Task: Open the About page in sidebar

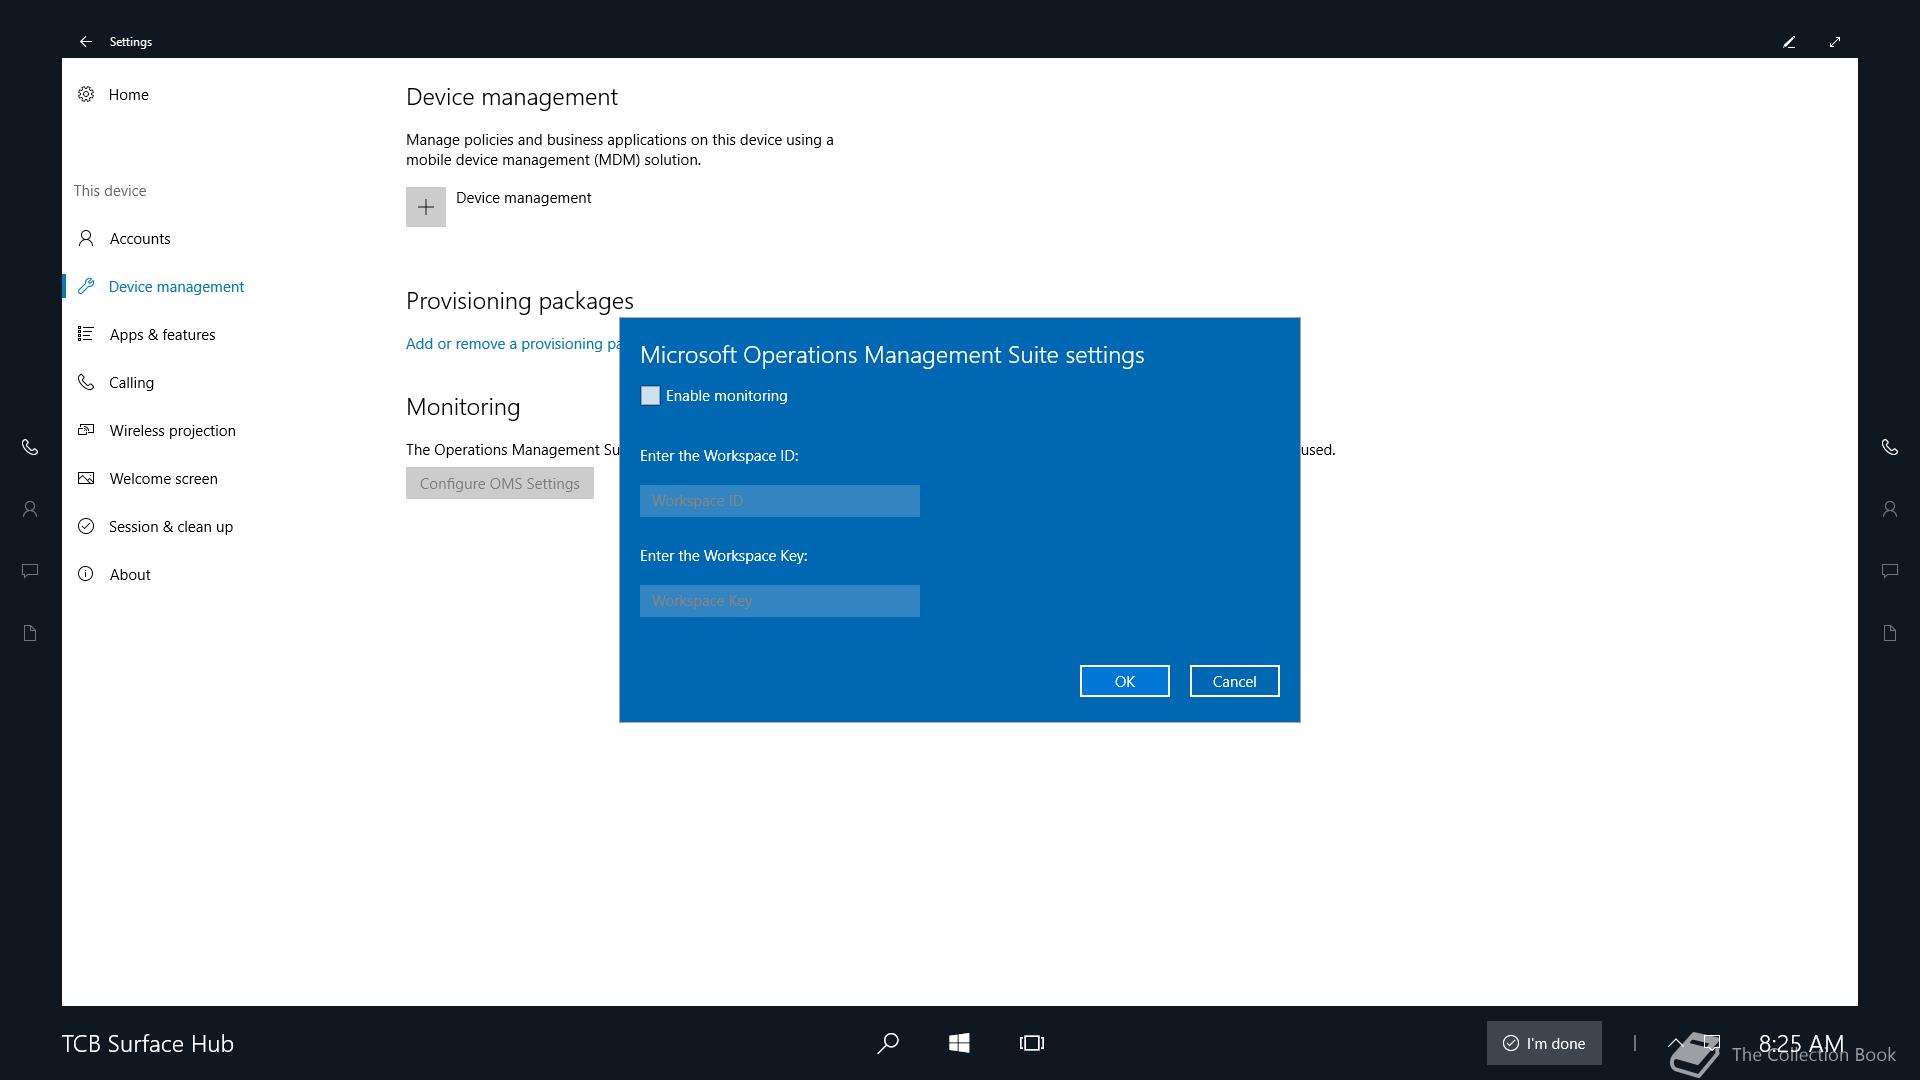Action: 130,574
